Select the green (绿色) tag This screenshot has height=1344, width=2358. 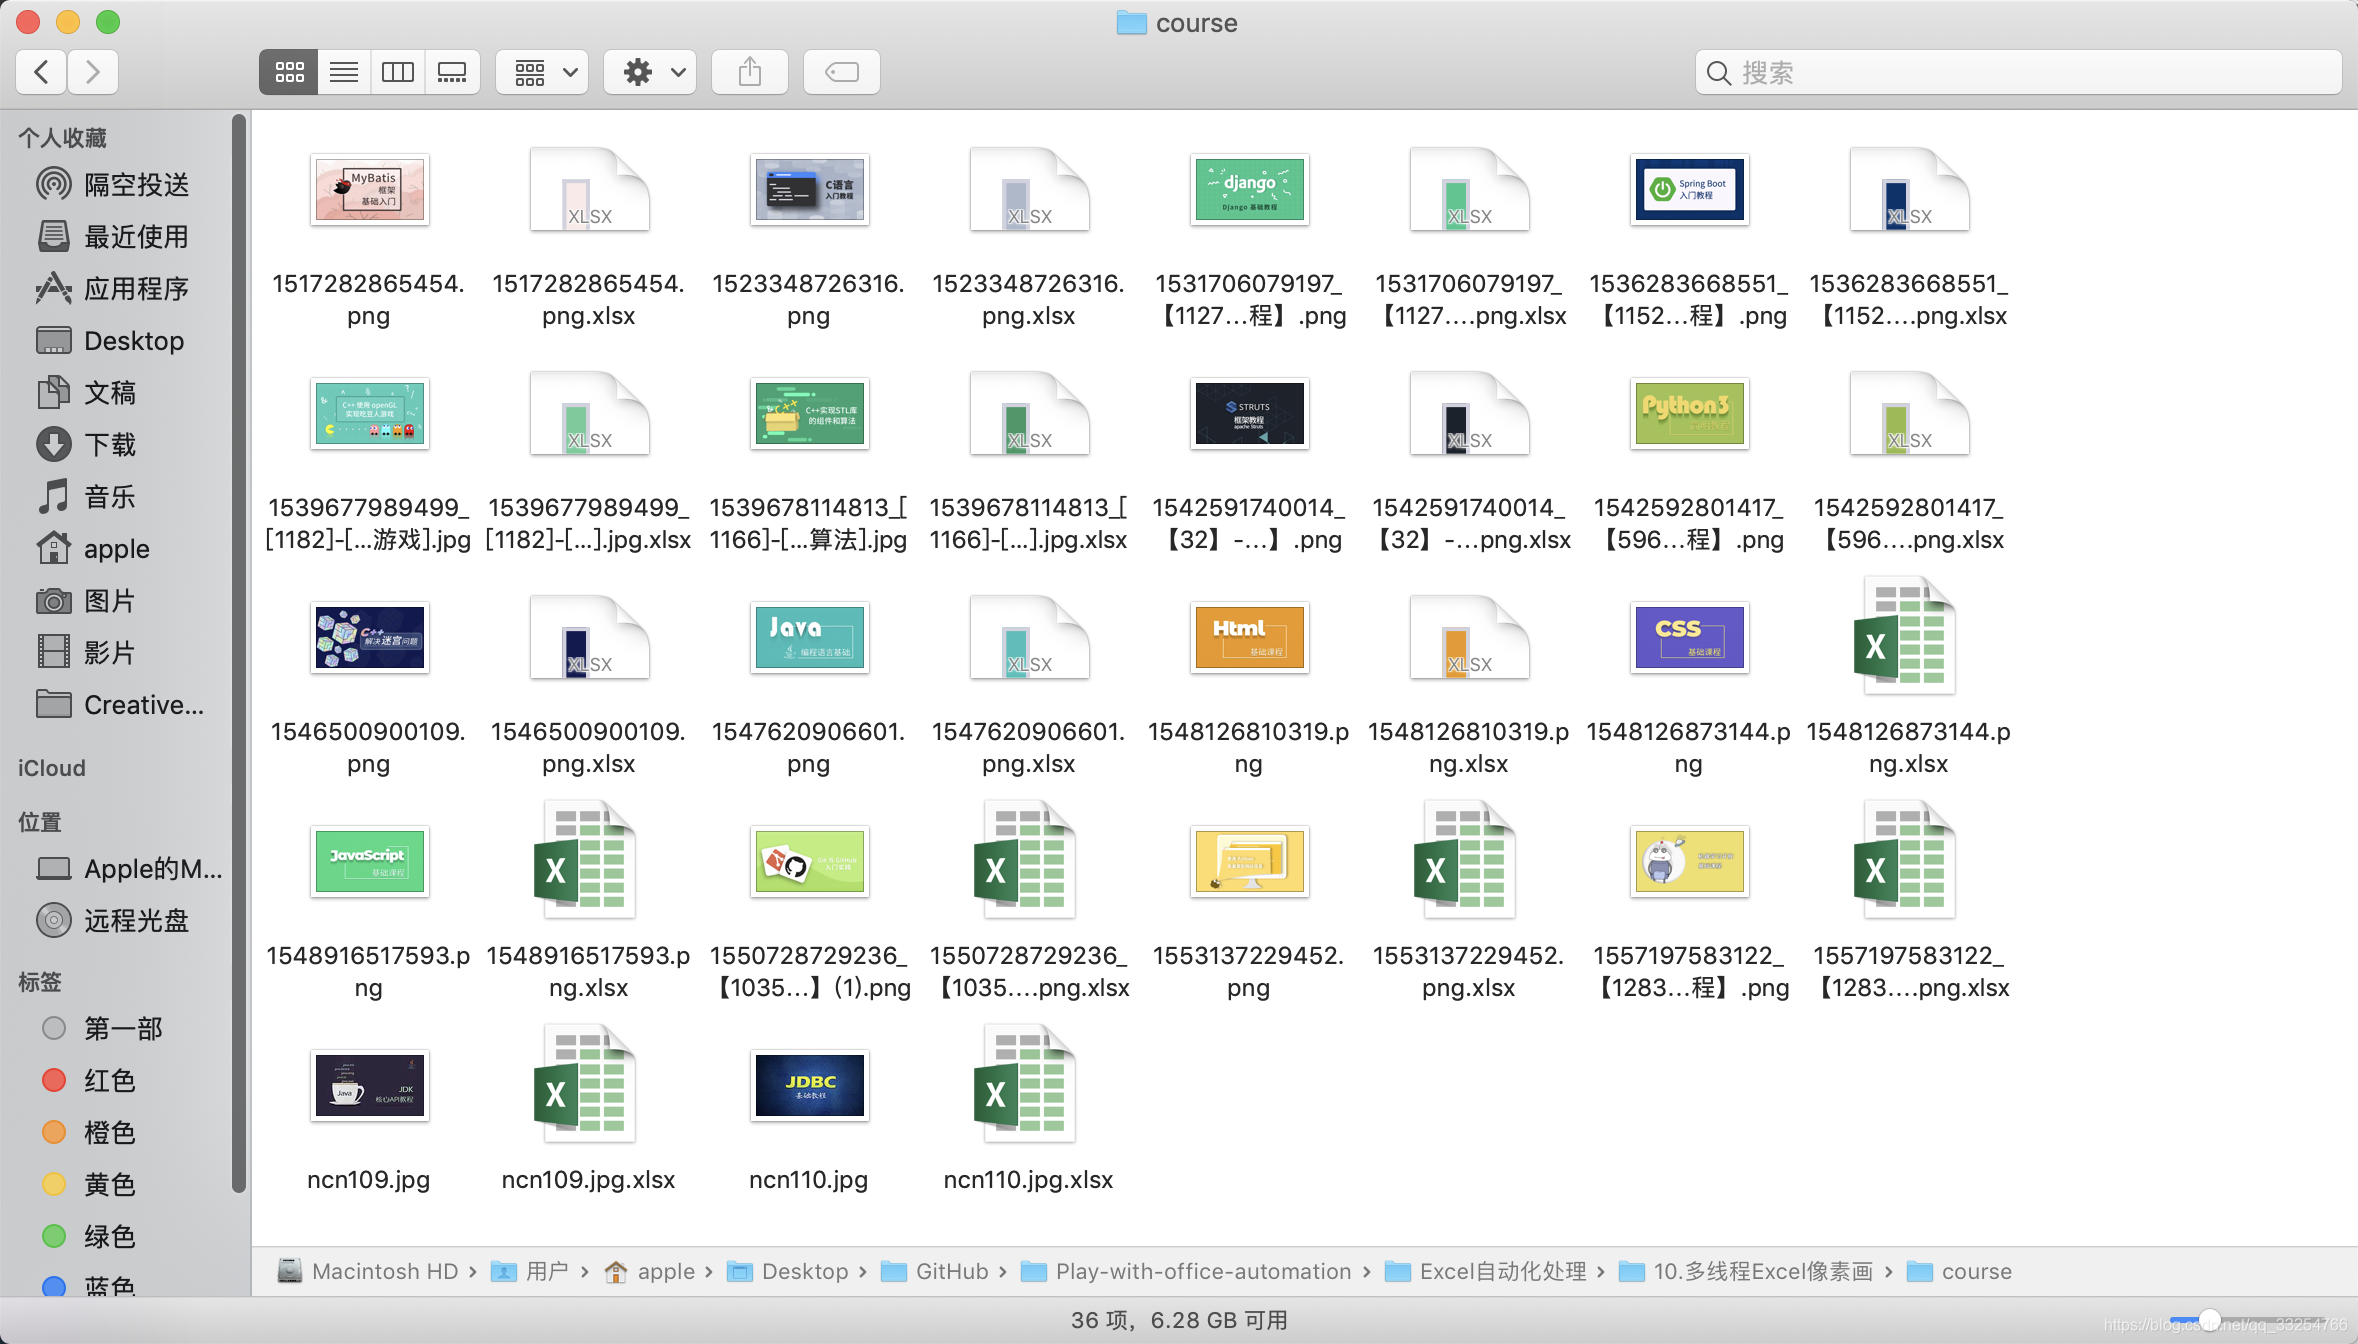pyautogui.click(x=89, y=1236)
